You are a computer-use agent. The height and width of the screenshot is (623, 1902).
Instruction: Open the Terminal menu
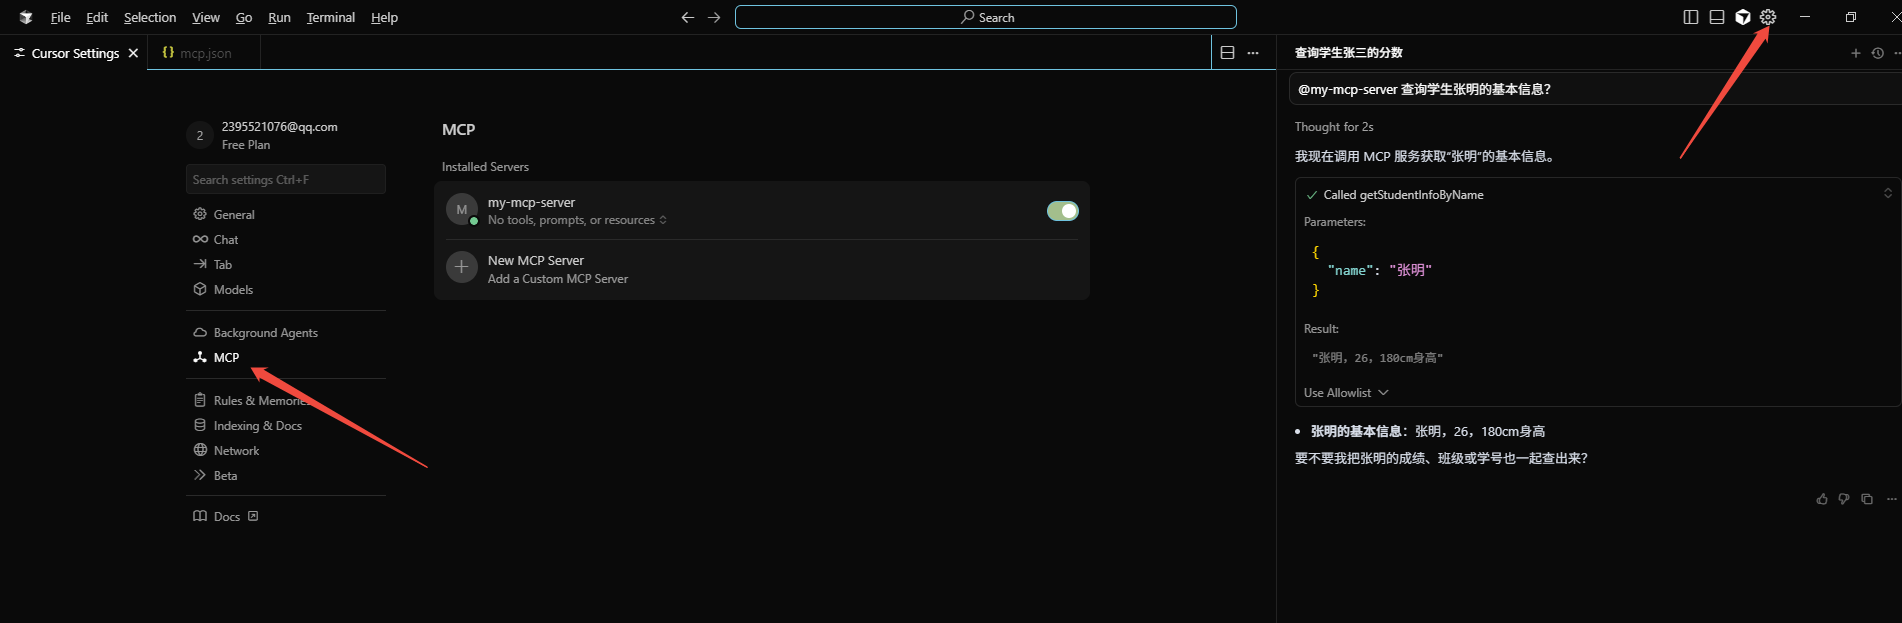[x=331, y=17]
